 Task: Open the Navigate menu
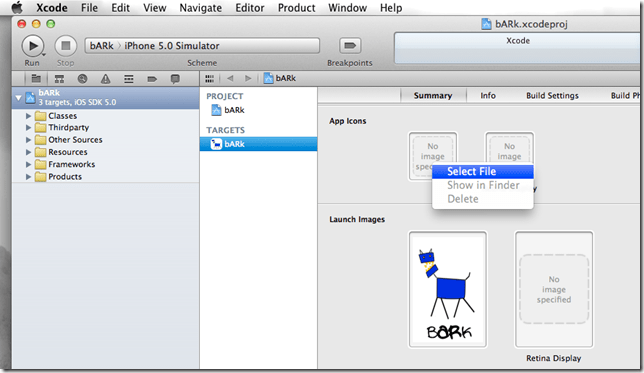(x=200, y=7)
